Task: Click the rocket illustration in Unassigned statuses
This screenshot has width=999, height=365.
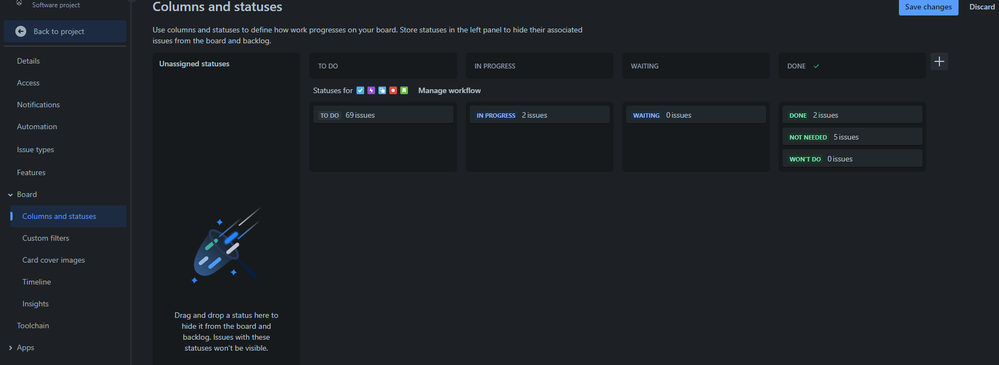Action: pyautogui.click(x=226, y=245)
